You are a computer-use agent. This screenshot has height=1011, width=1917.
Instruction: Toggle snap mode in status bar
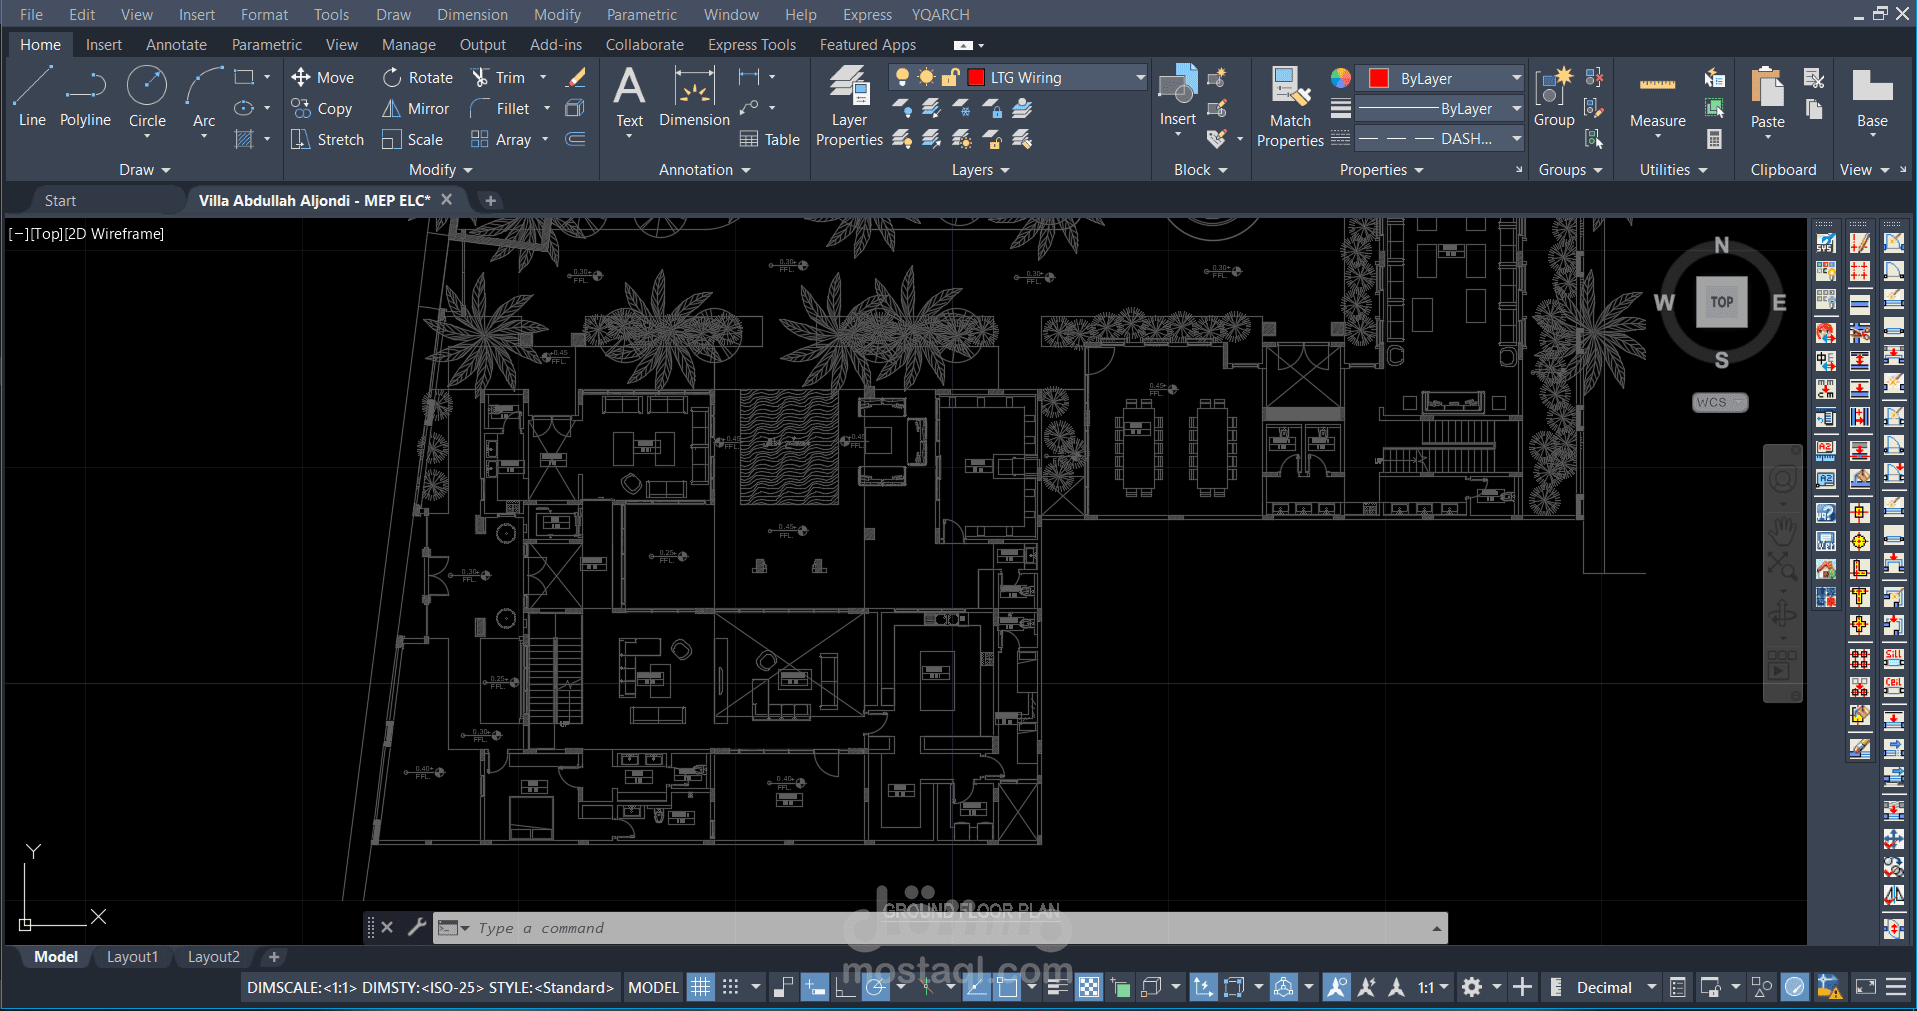point(731,987)
